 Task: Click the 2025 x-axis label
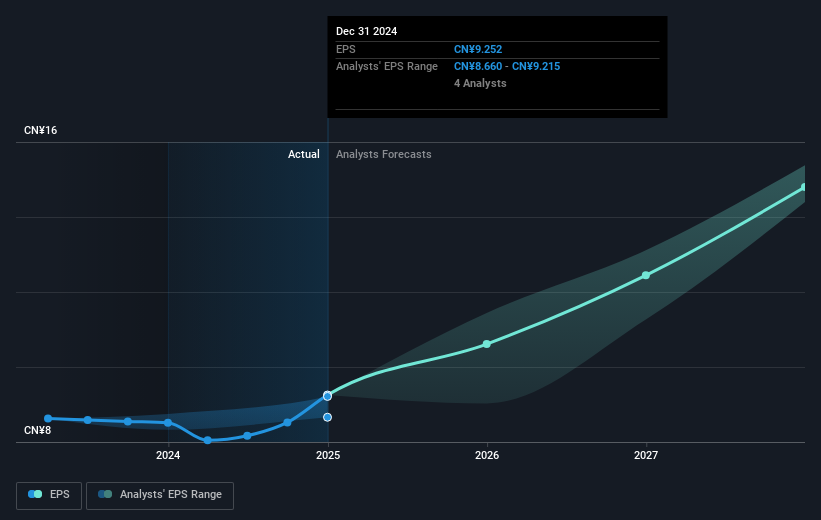click(328, 455)
